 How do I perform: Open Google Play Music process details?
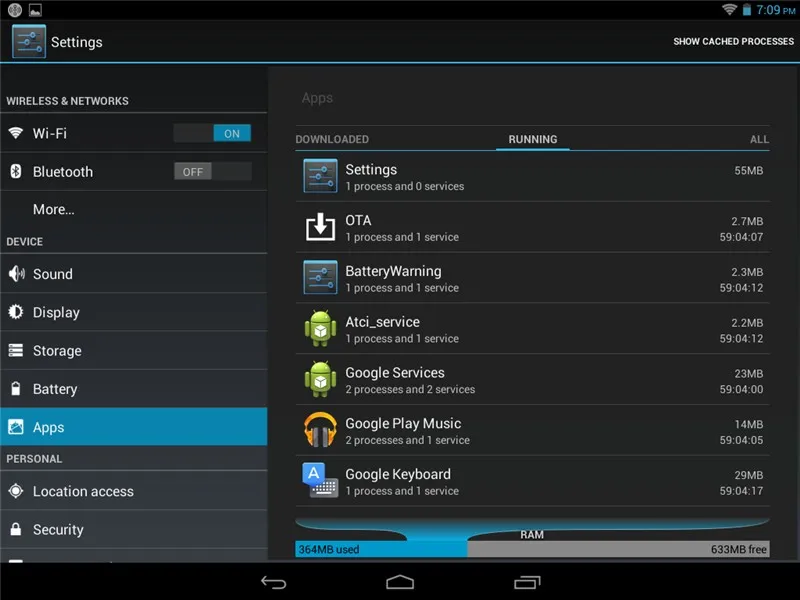(x=532, y=430)
